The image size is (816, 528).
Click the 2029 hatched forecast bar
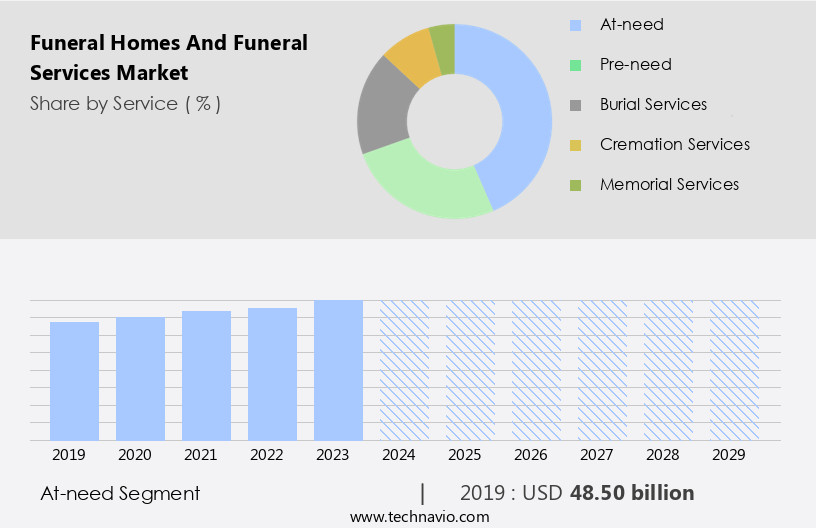(735, 370)
